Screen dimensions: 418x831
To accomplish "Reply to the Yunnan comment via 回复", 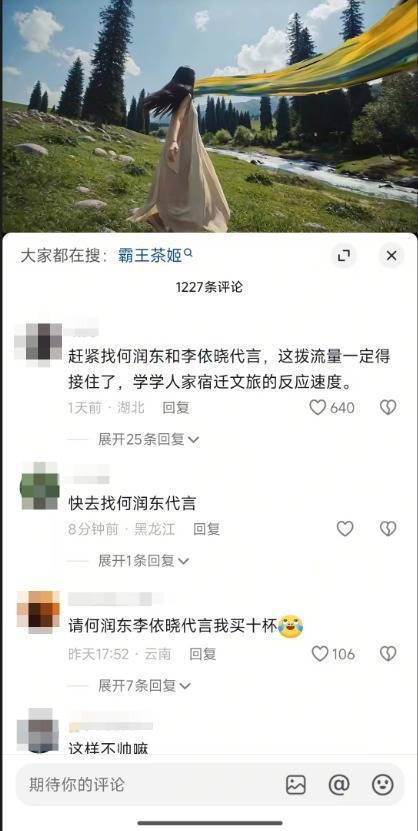I will click(203, 654).
